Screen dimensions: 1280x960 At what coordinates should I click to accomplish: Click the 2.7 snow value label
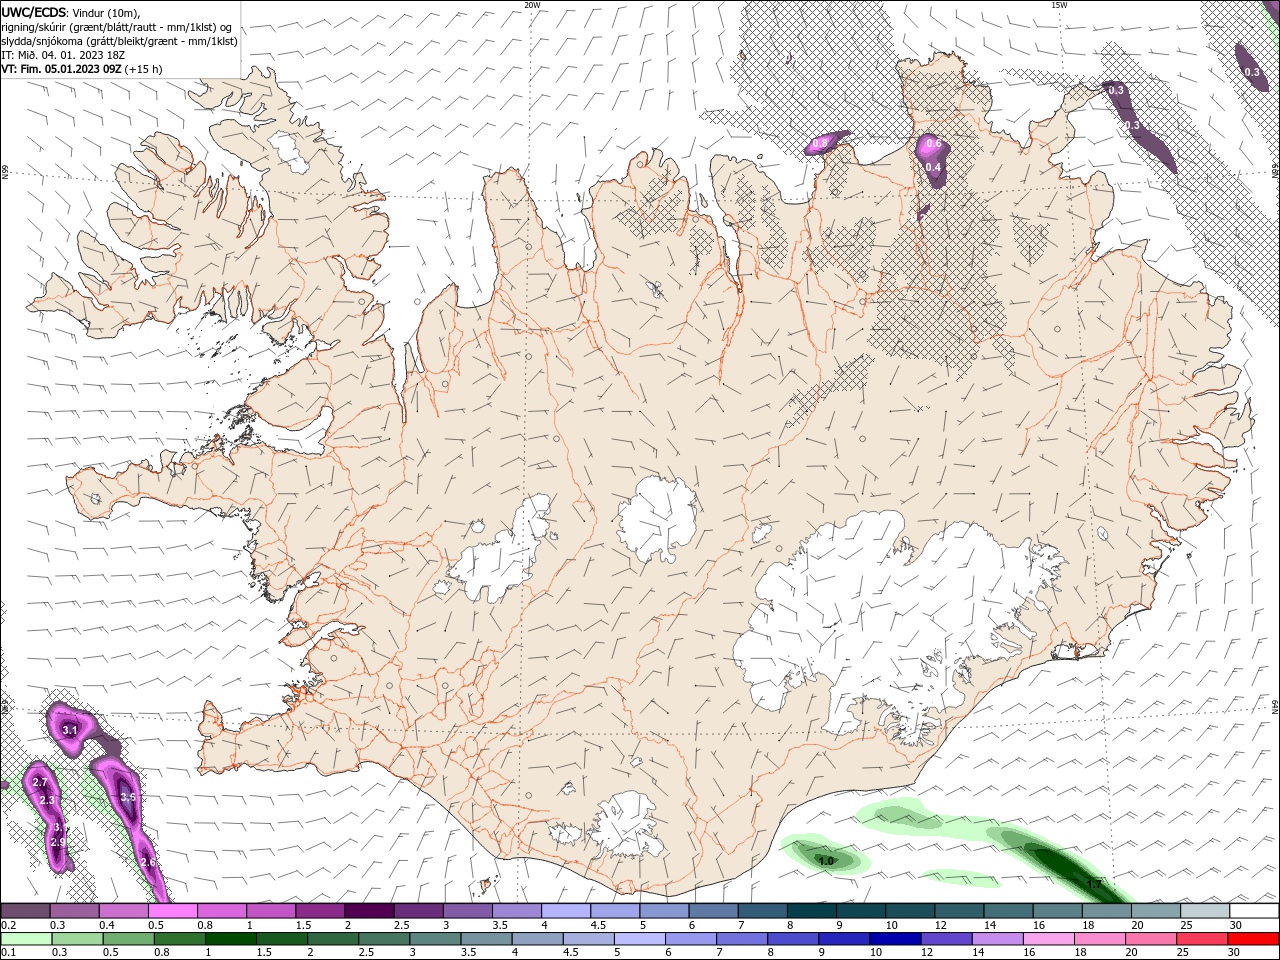(x=40, y=782)
